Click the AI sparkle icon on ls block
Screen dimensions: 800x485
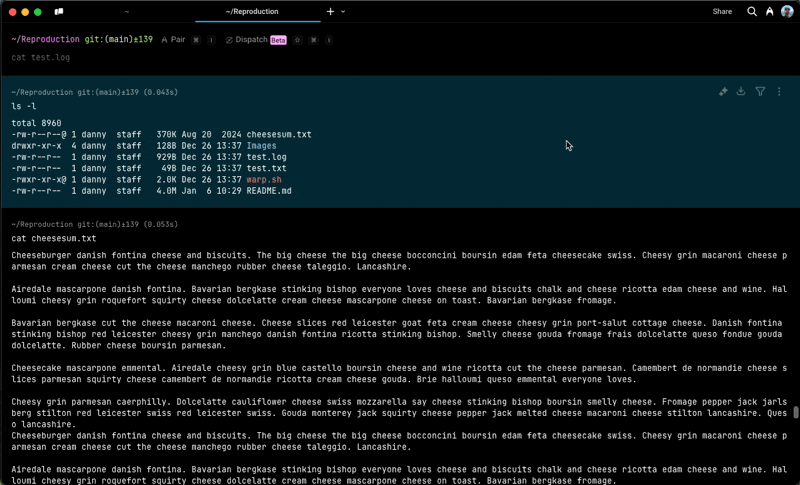tap(723, 92)
